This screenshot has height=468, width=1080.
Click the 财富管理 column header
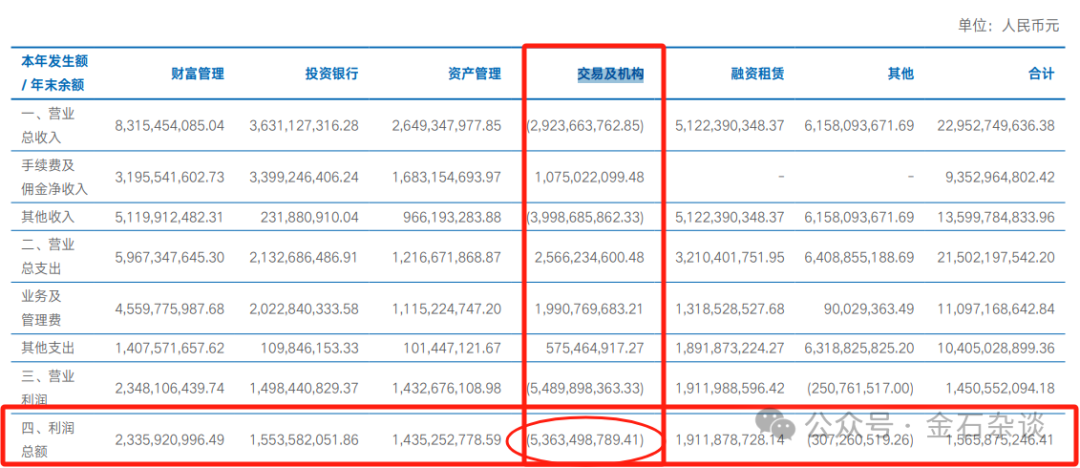pos(198,74)
